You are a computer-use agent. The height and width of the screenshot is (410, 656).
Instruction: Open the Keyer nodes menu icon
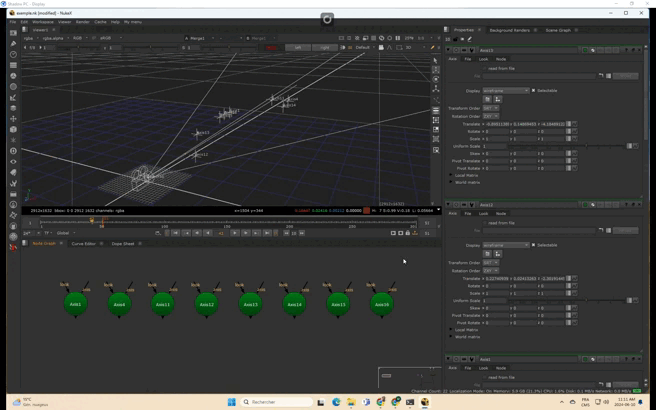13,97
